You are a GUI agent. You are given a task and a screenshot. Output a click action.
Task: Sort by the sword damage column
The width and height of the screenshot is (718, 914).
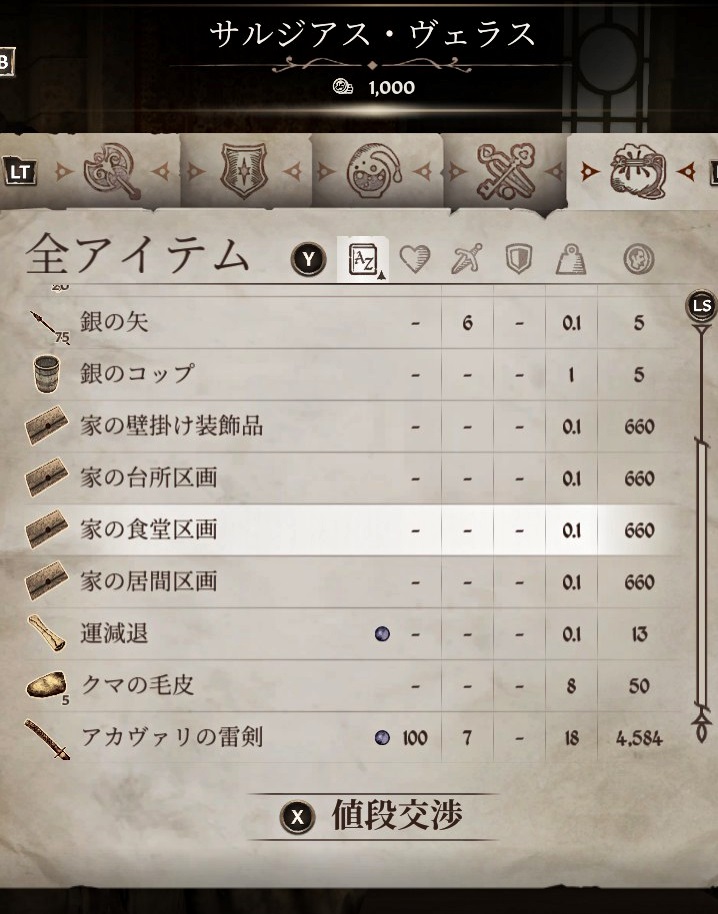point(467,259)
